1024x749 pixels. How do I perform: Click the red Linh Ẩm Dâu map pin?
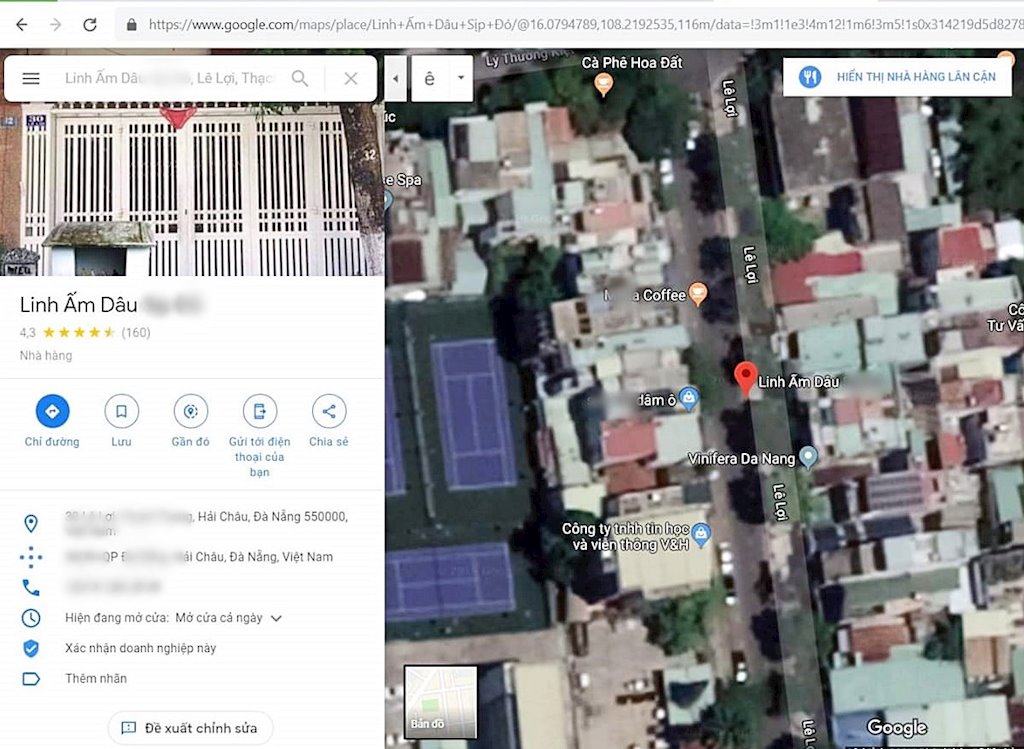(x=745, y=378)
